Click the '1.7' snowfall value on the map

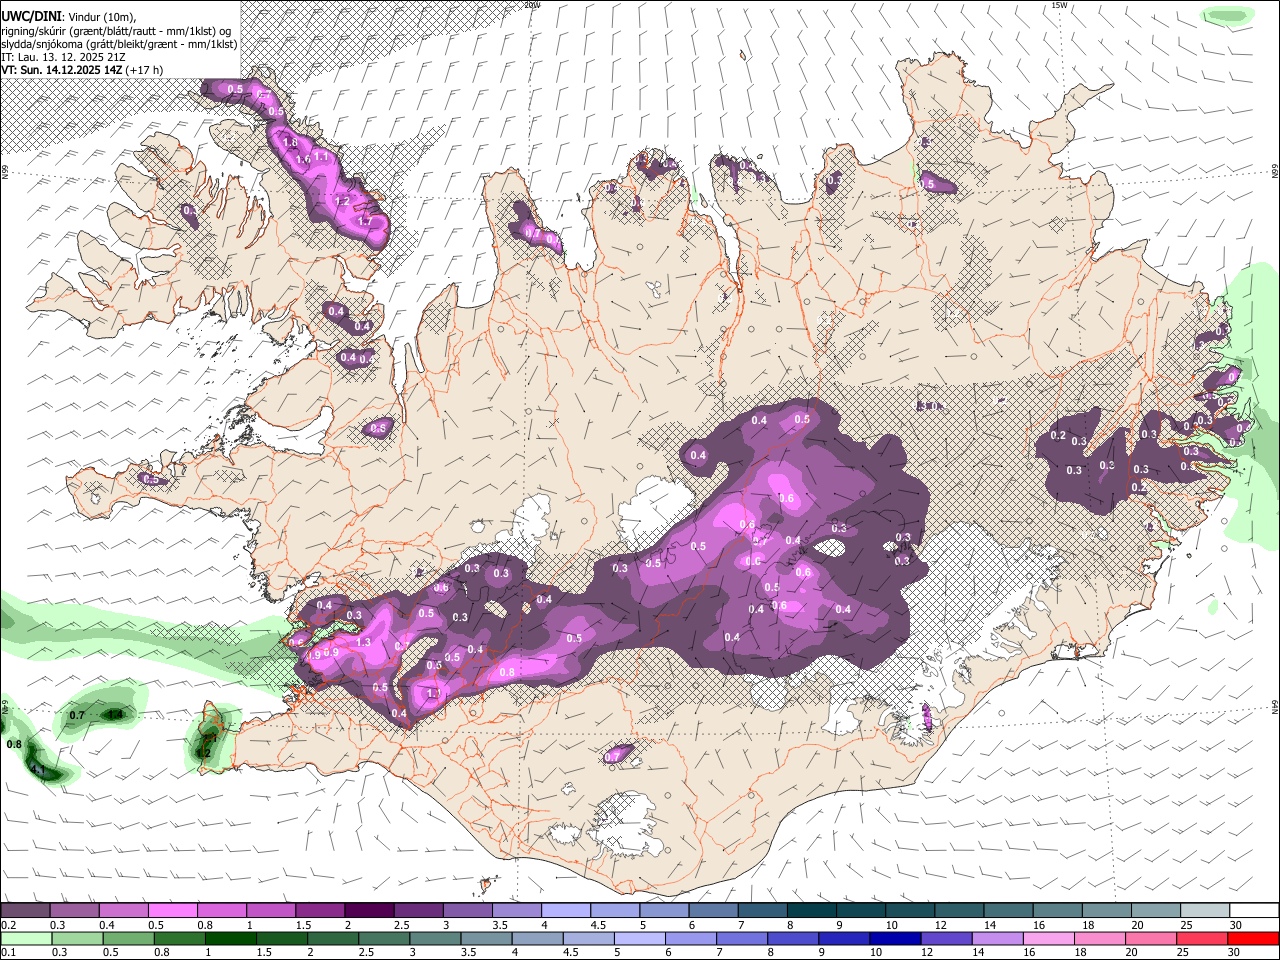point(365,221)
